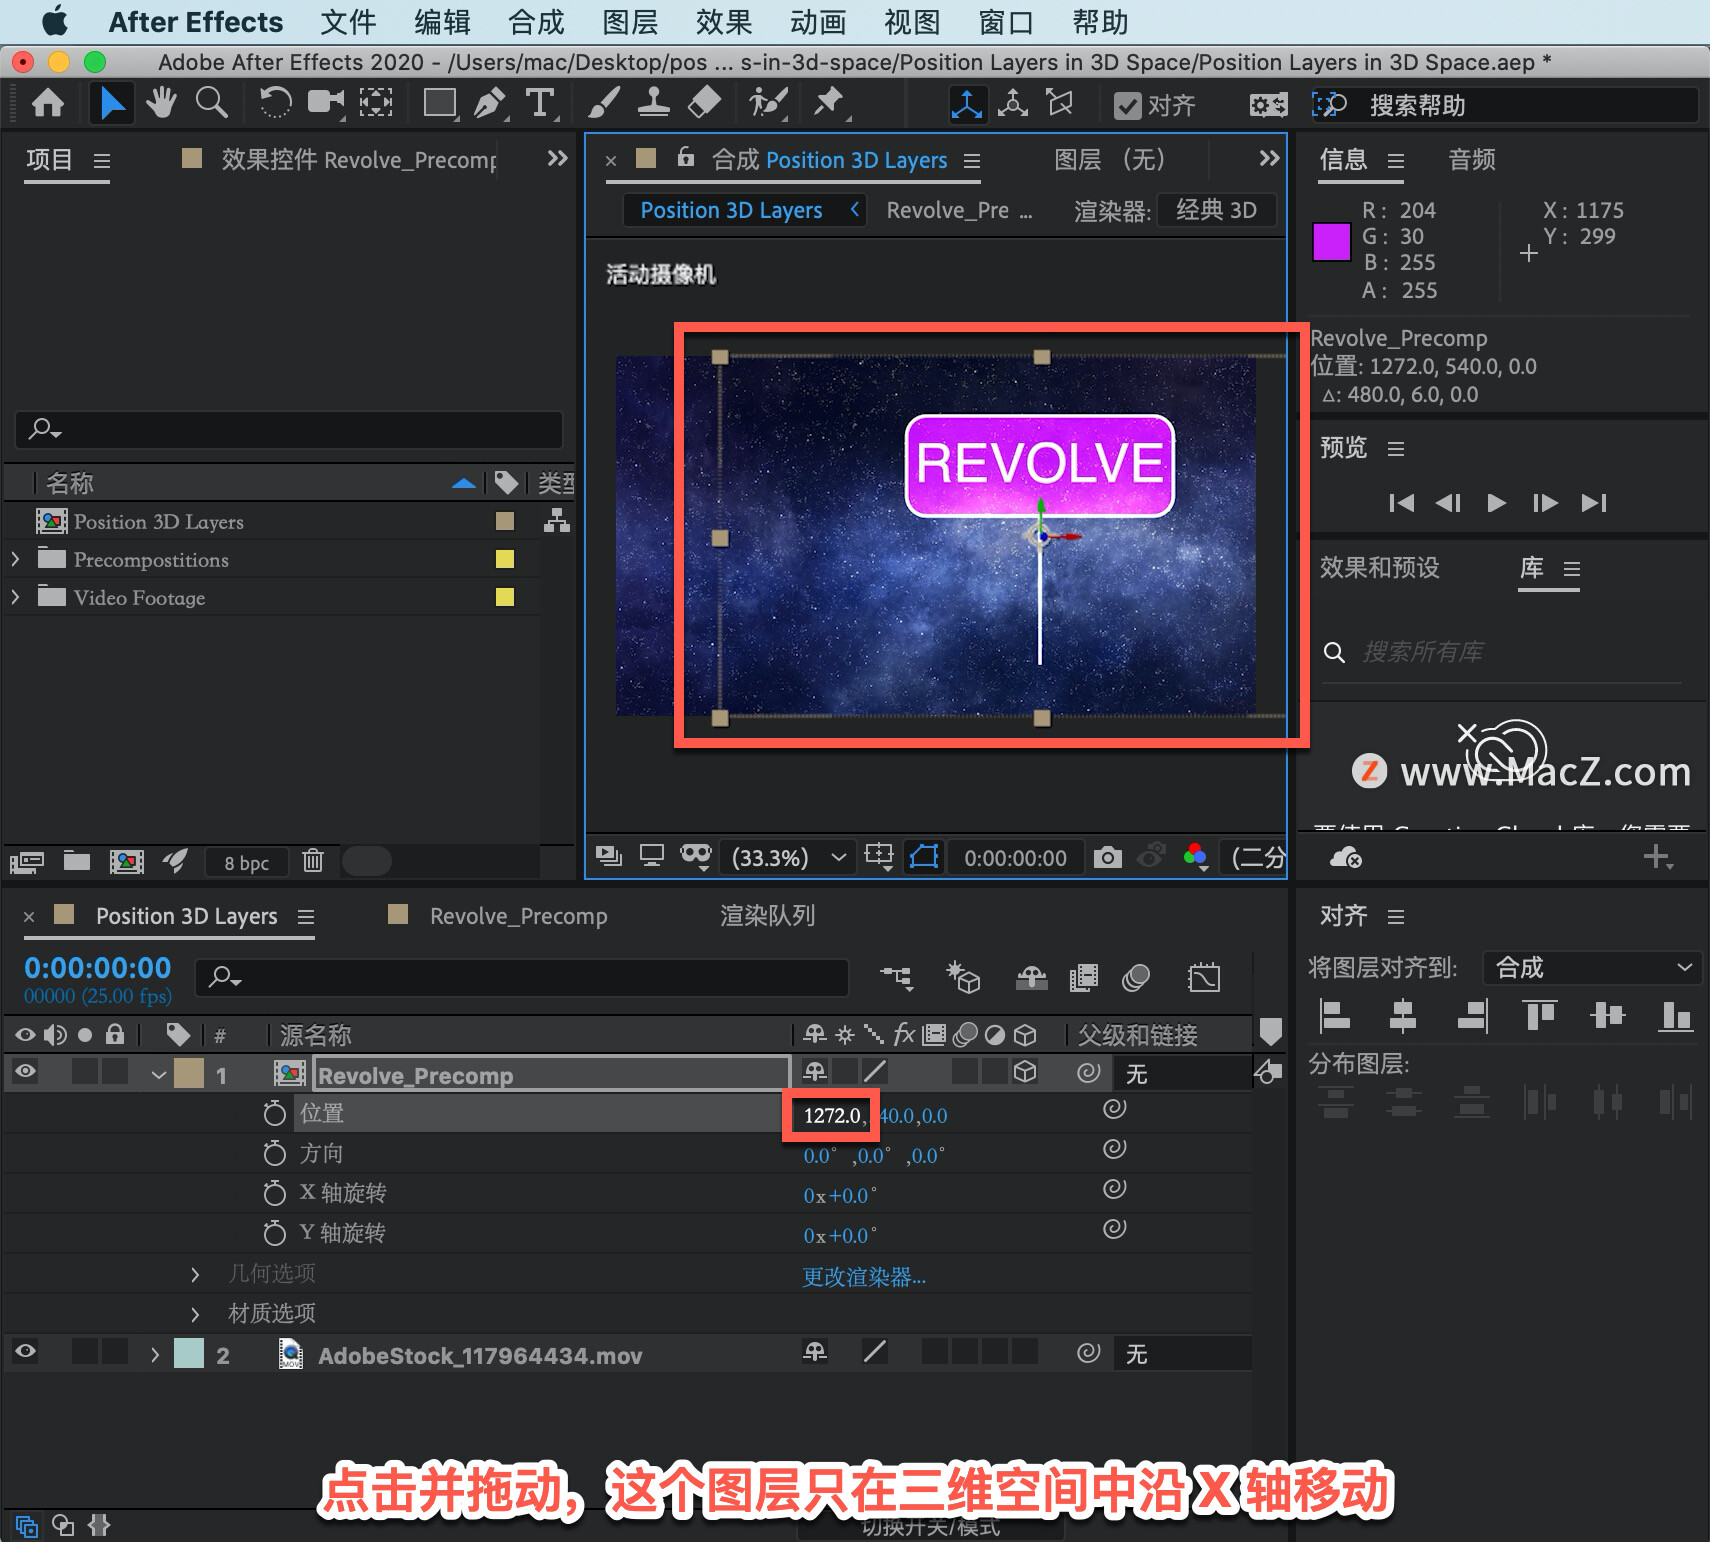
Task: Click the tan label color of layer 1
Action: 189,1074
